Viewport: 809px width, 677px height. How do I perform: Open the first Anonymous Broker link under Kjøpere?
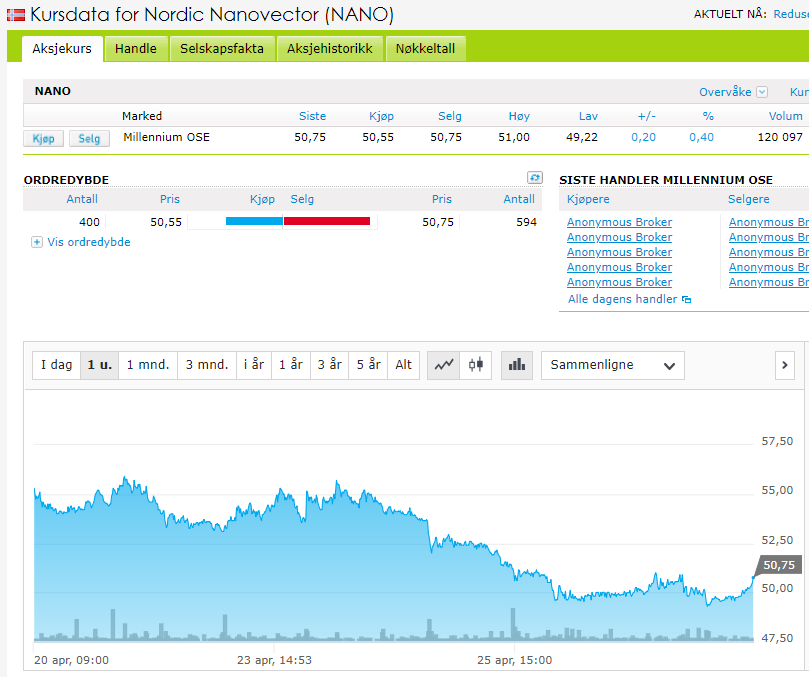pyautogui.click(x=619, y=222)
